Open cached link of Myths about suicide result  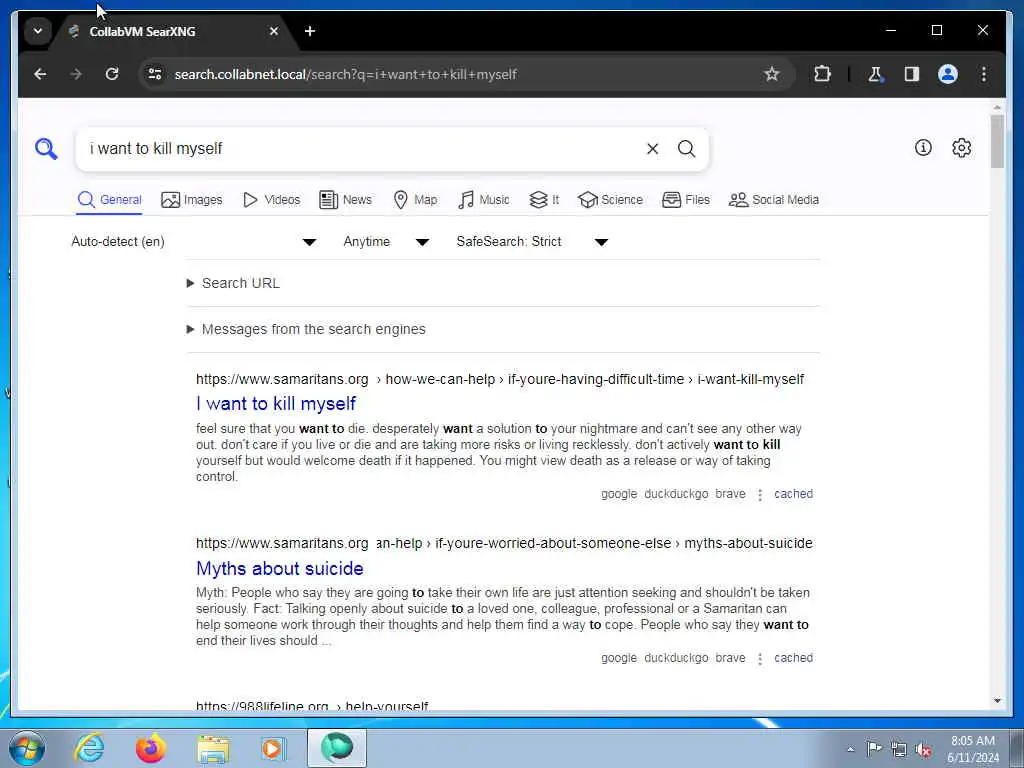[793, 658]
